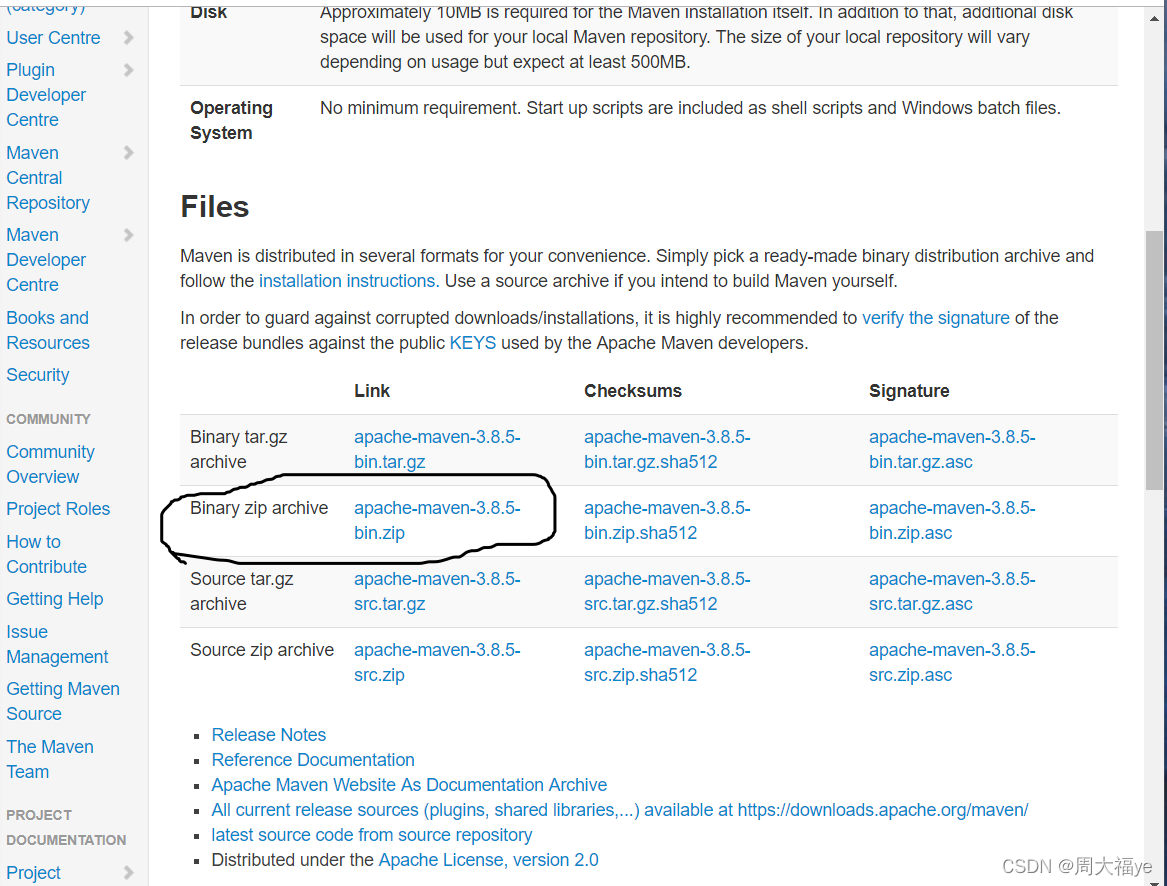
Task: Open User Centre sidebar link
Action: tap(54, 38)
